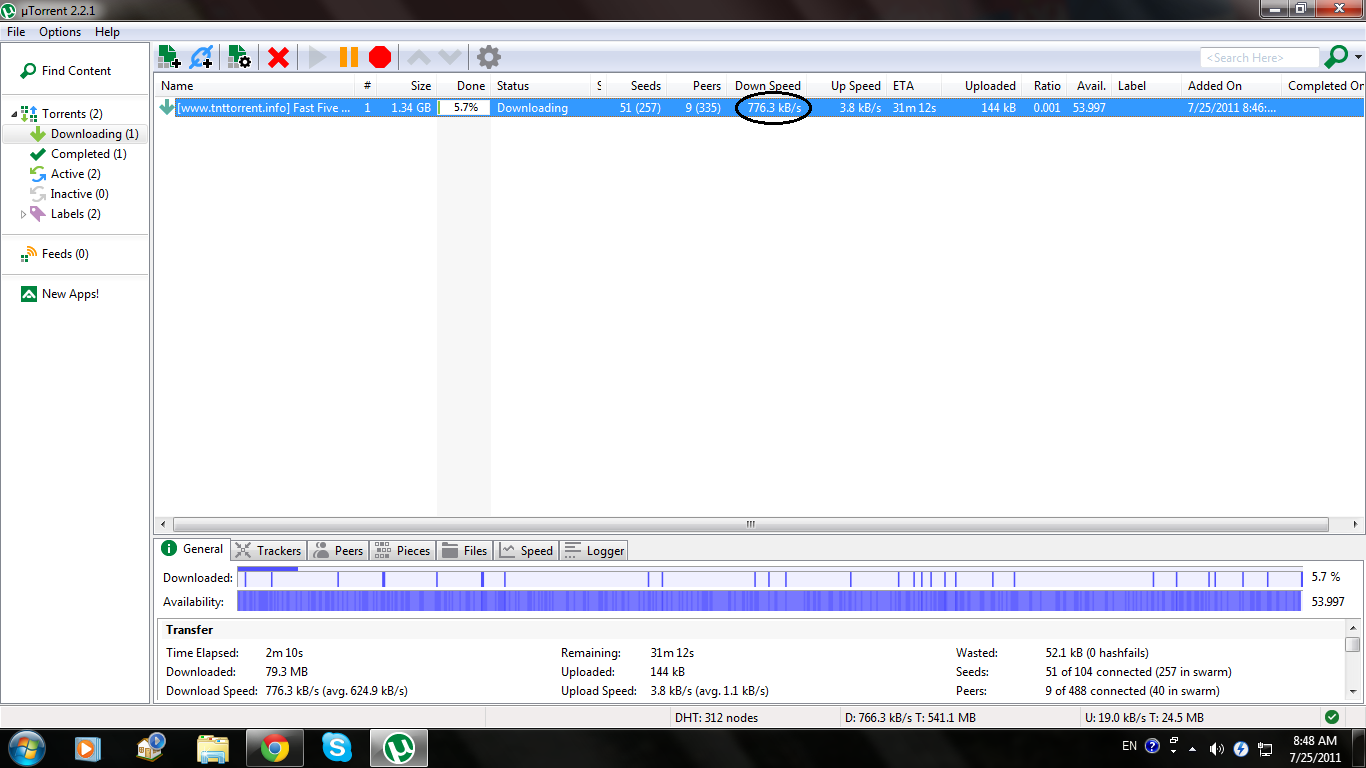
Task: Click the volume speaker tray icon
Action: coord(1216,748)
